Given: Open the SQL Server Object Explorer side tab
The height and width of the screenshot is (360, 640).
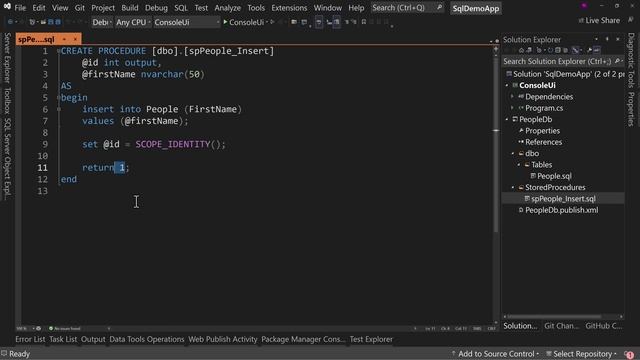Looking at the screenshot, I should (7, 160).
